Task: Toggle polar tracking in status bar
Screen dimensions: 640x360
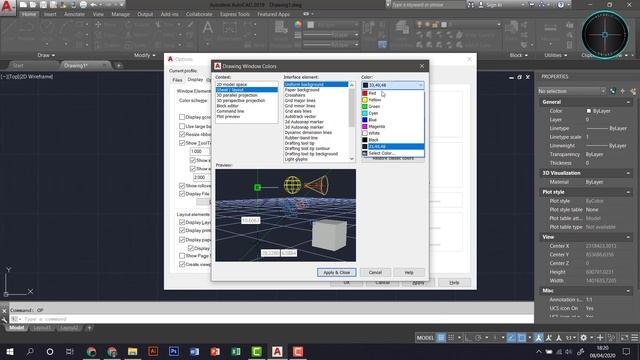Action: (478, 338)
